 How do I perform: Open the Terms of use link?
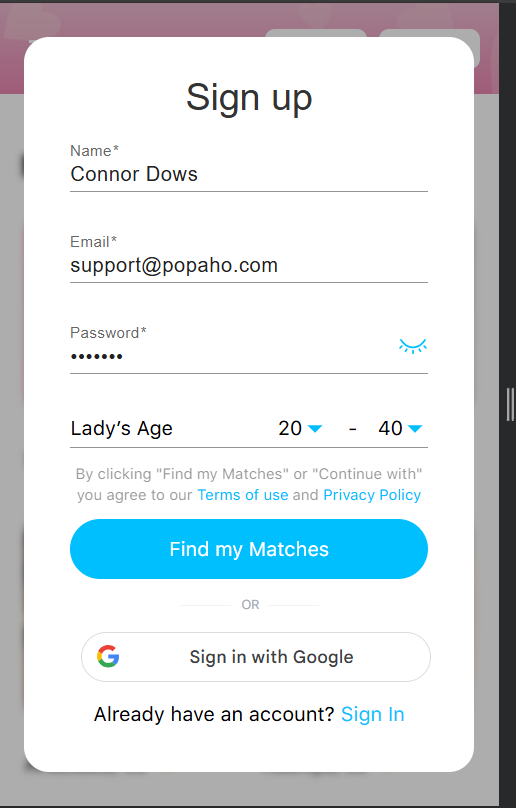[243, 495]
